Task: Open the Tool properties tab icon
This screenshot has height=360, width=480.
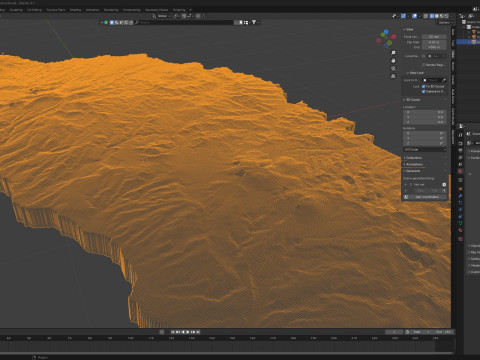Action: 460,135
